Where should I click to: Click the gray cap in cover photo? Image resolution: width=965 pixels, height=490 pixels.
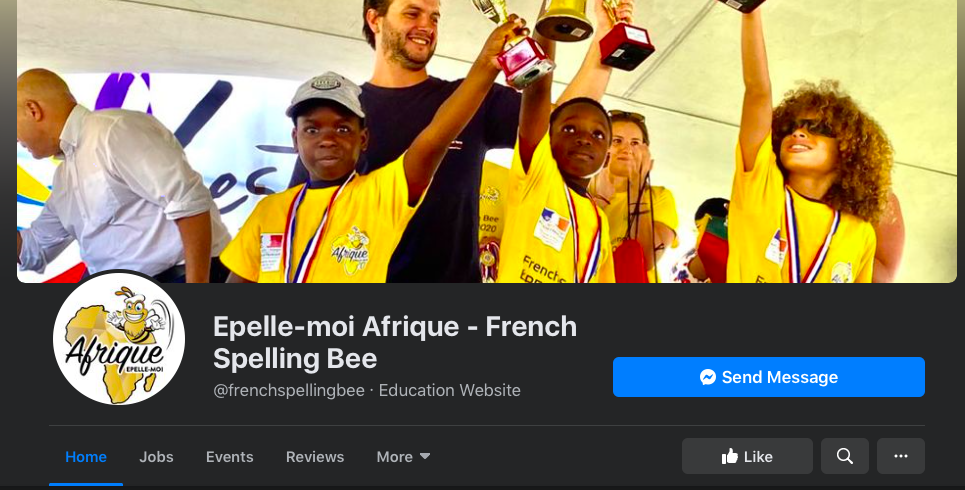(x=326, y=94)
